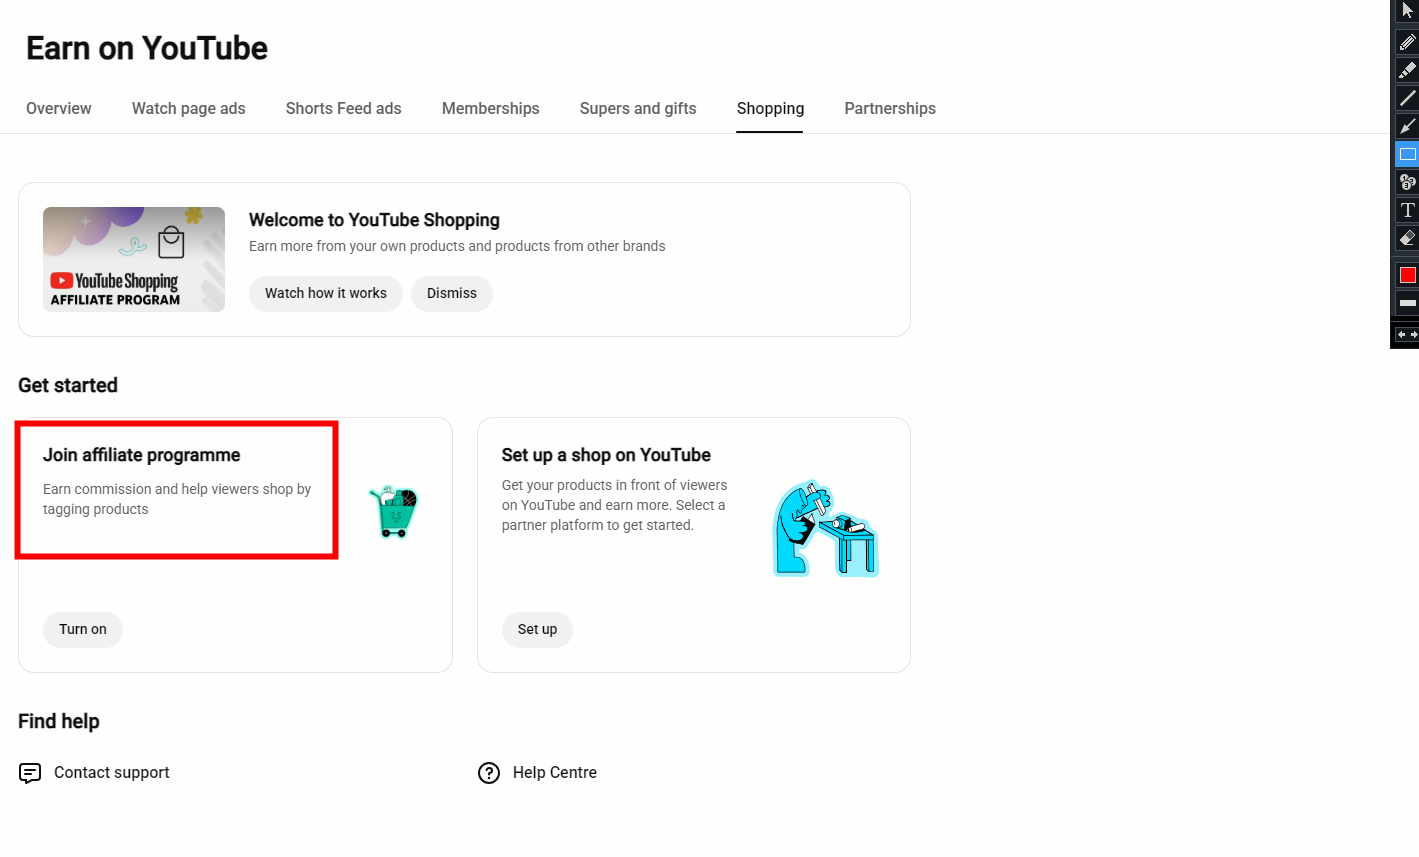Select the Shopping tab
Image resolution: width=1419 pixels, height=857 pixels.
[x=770, y=108]
